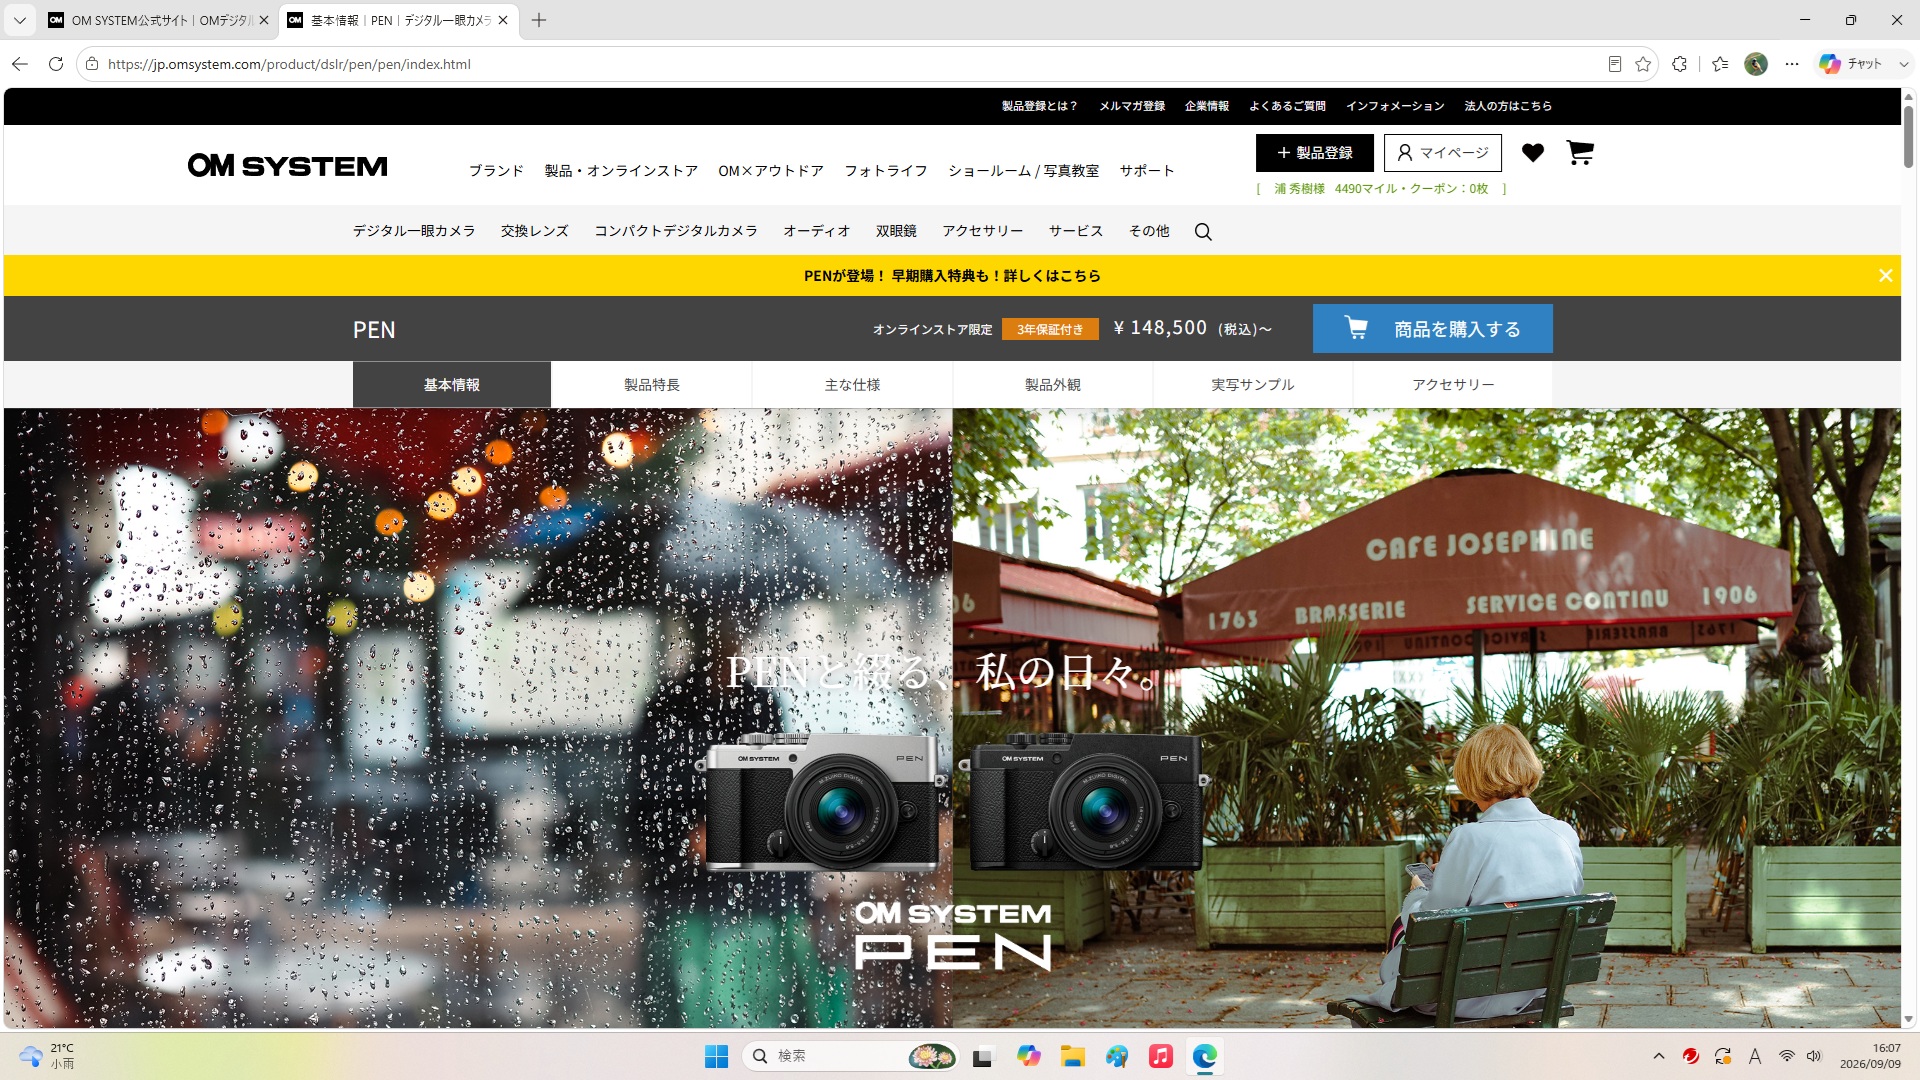Open browser settings three-dots menu

click(x=1792, y=64)
